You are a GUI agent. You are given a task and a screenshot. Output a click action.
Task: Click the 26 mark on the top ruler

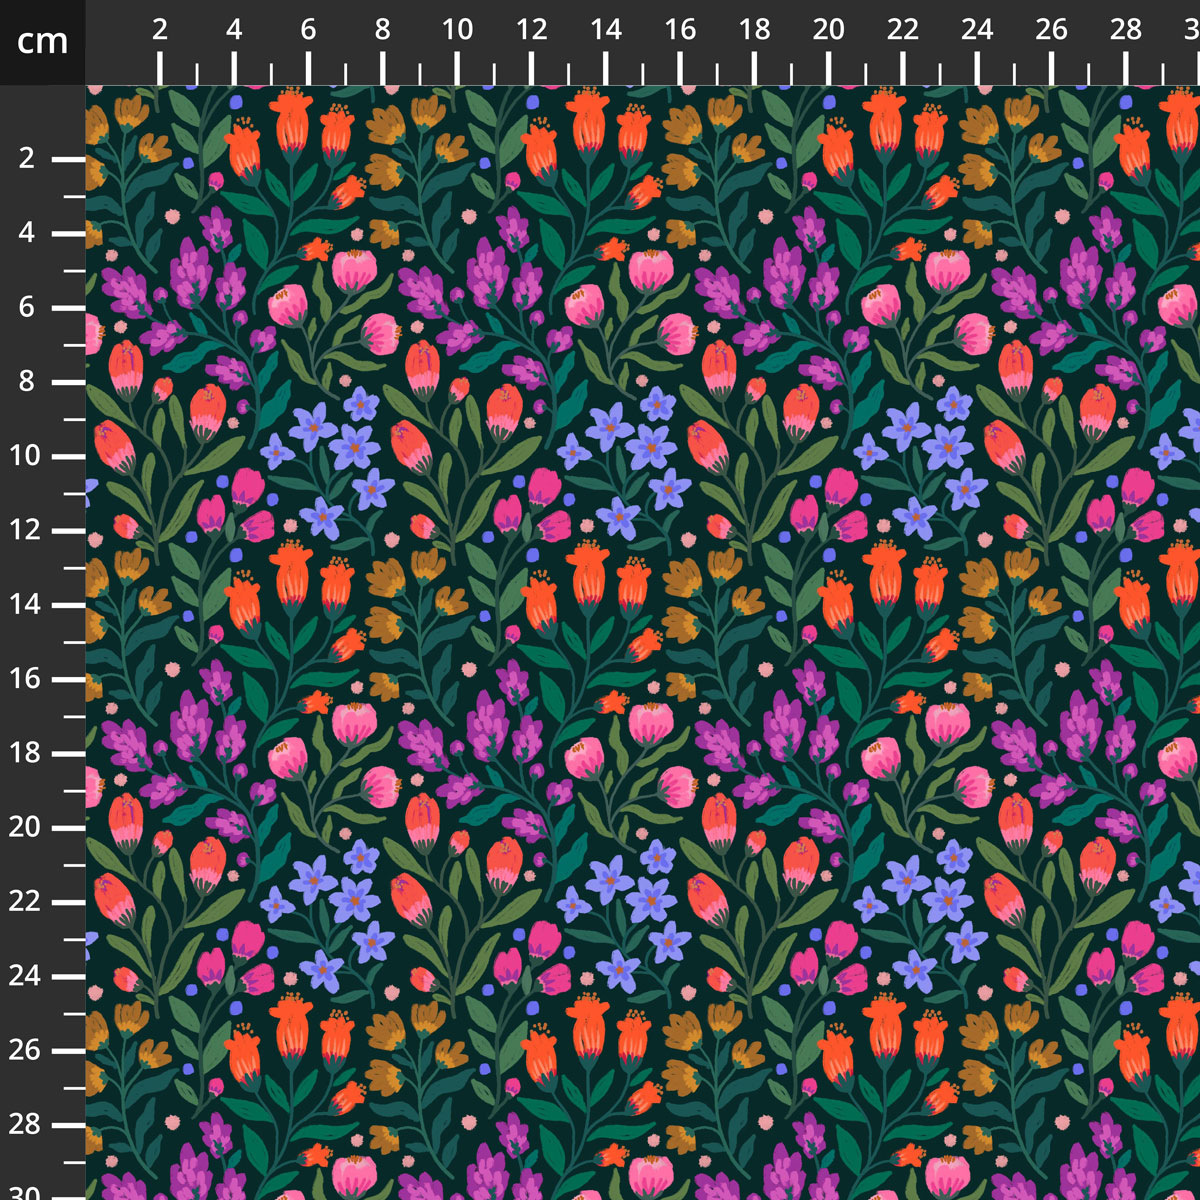(1051, 30)
